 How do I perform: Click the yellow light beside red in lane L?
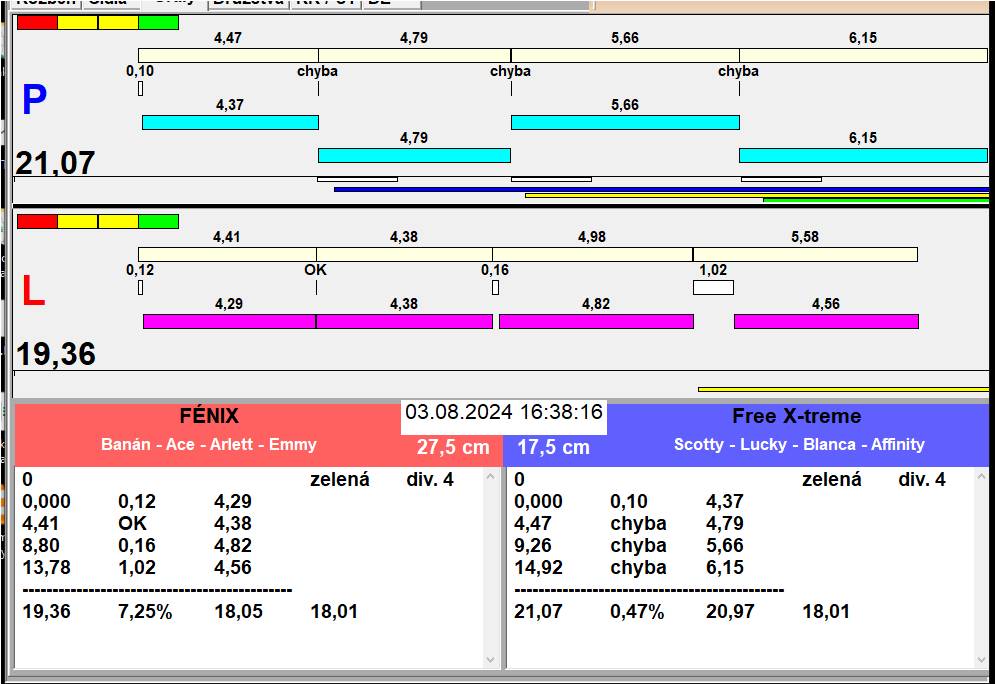point(77,221)
